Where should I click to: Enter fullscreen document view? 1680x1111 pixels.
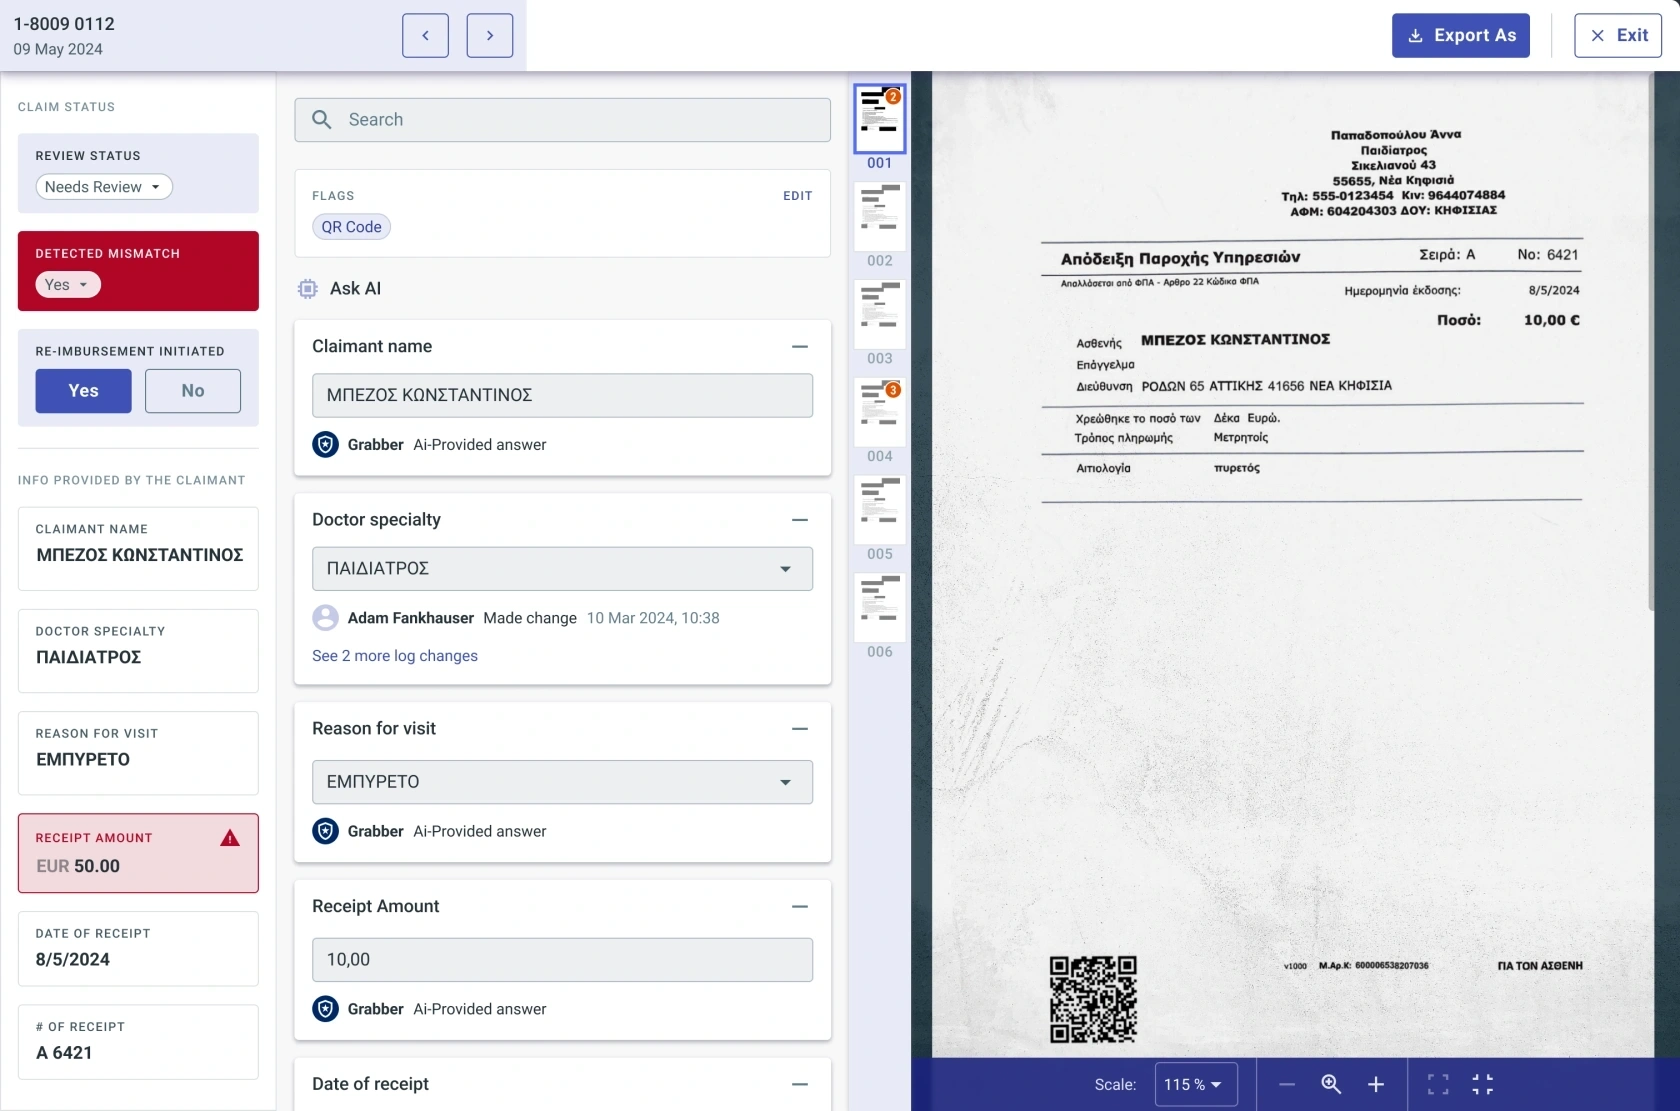[1438, 1084]
